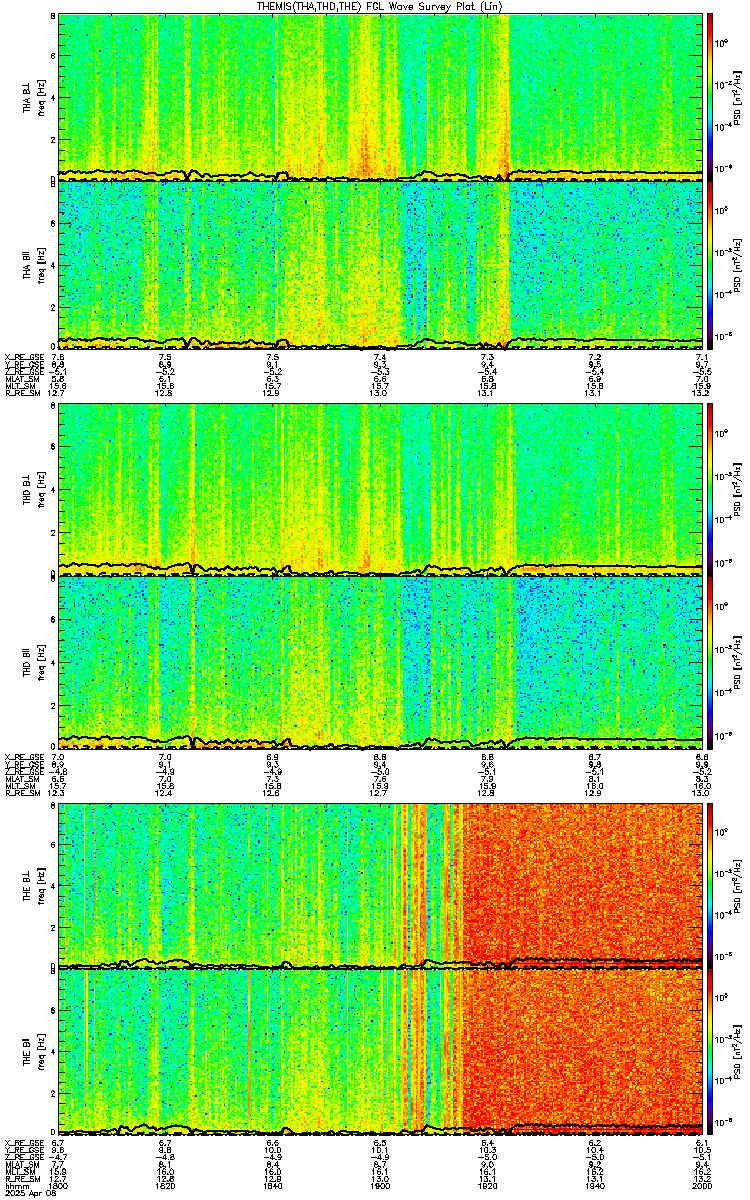
Task: Click the THE B-parallel spectrogram panel
Action: [x=379, y=1052]
